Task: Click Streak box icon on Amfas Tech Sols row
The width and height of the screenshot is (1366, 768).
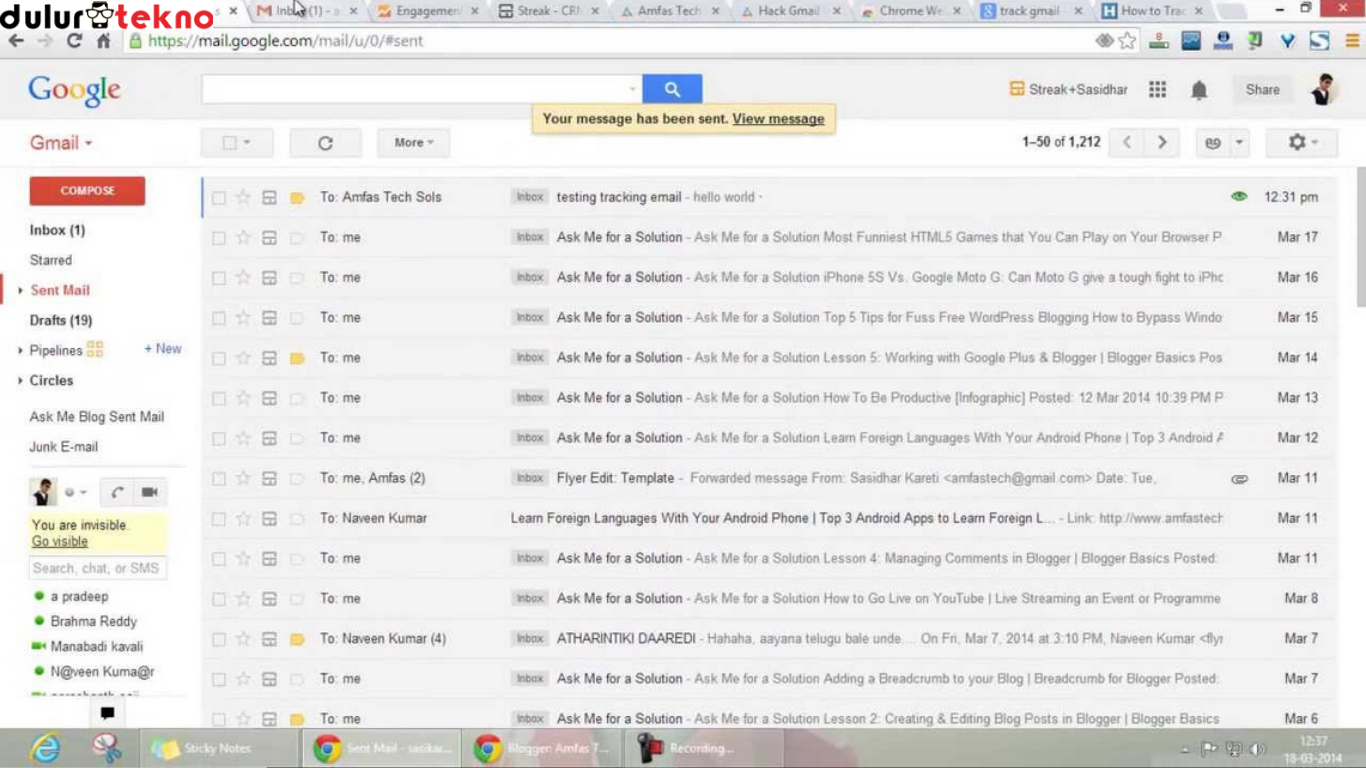Action: 269,198
